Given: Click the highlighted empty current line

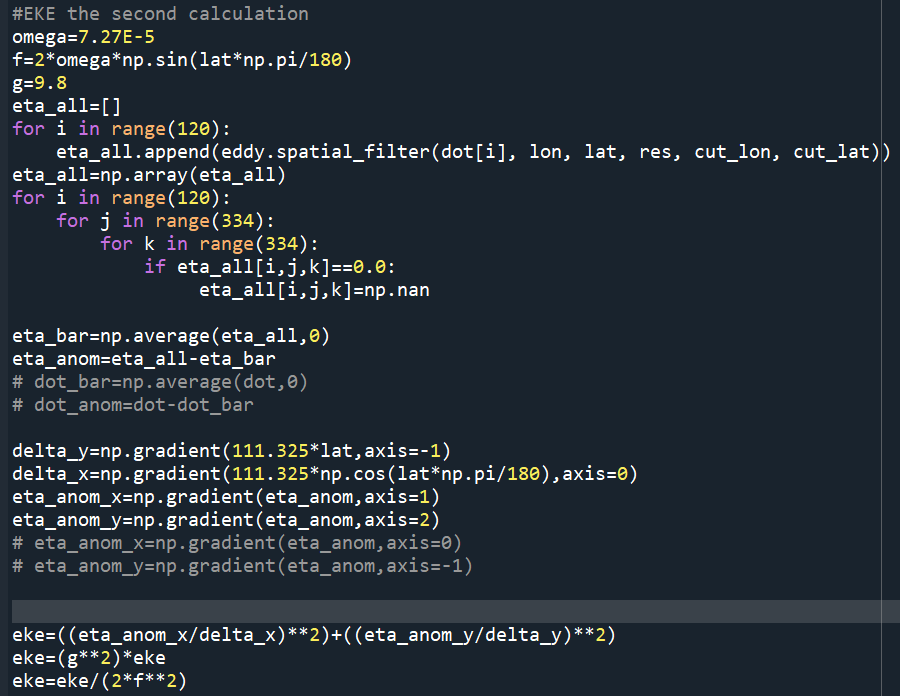Looking at the screenshot, I should point(456,611).
